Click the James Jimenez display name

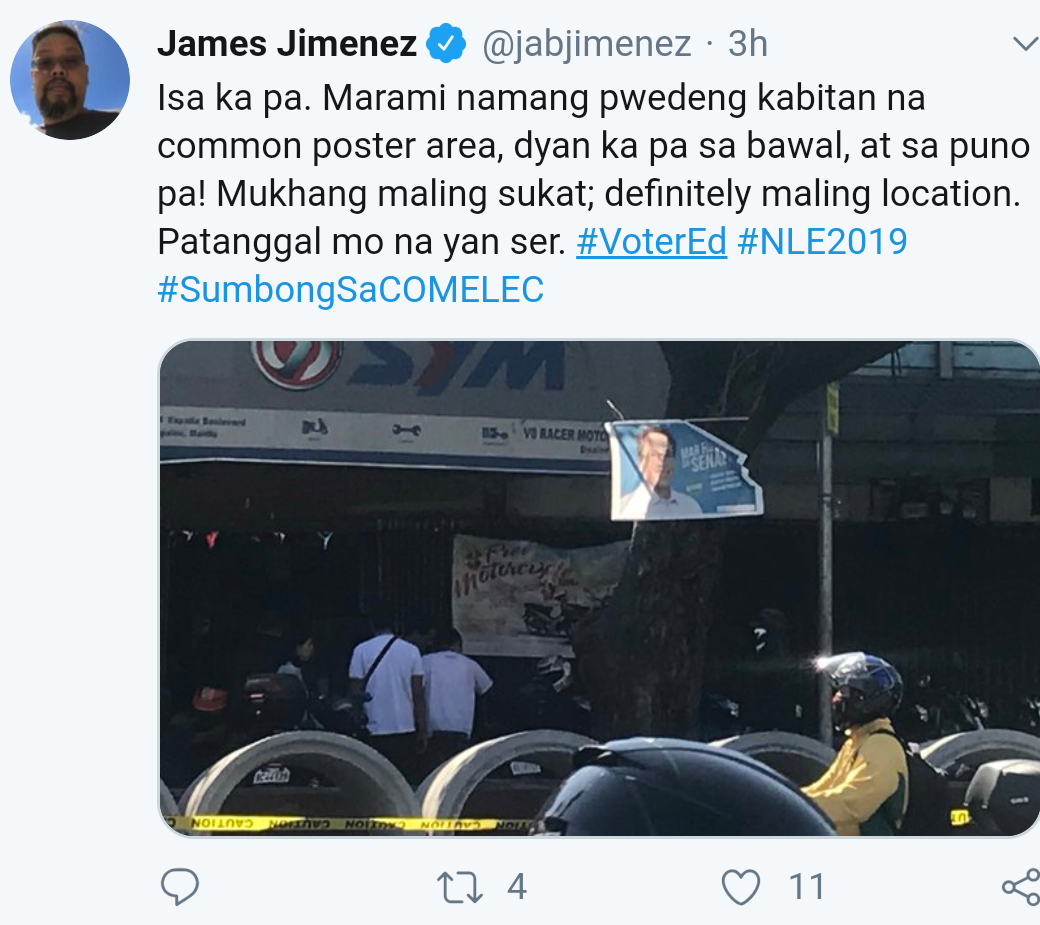[x=287, y=44]
